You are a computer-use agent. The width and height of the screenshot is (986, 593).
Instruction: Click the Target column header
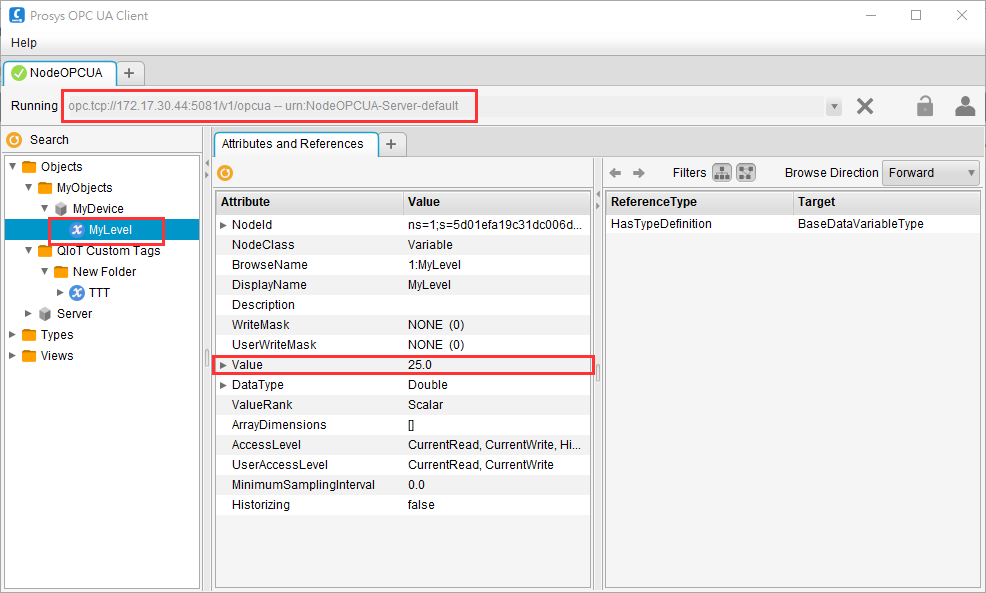[886, 202]
